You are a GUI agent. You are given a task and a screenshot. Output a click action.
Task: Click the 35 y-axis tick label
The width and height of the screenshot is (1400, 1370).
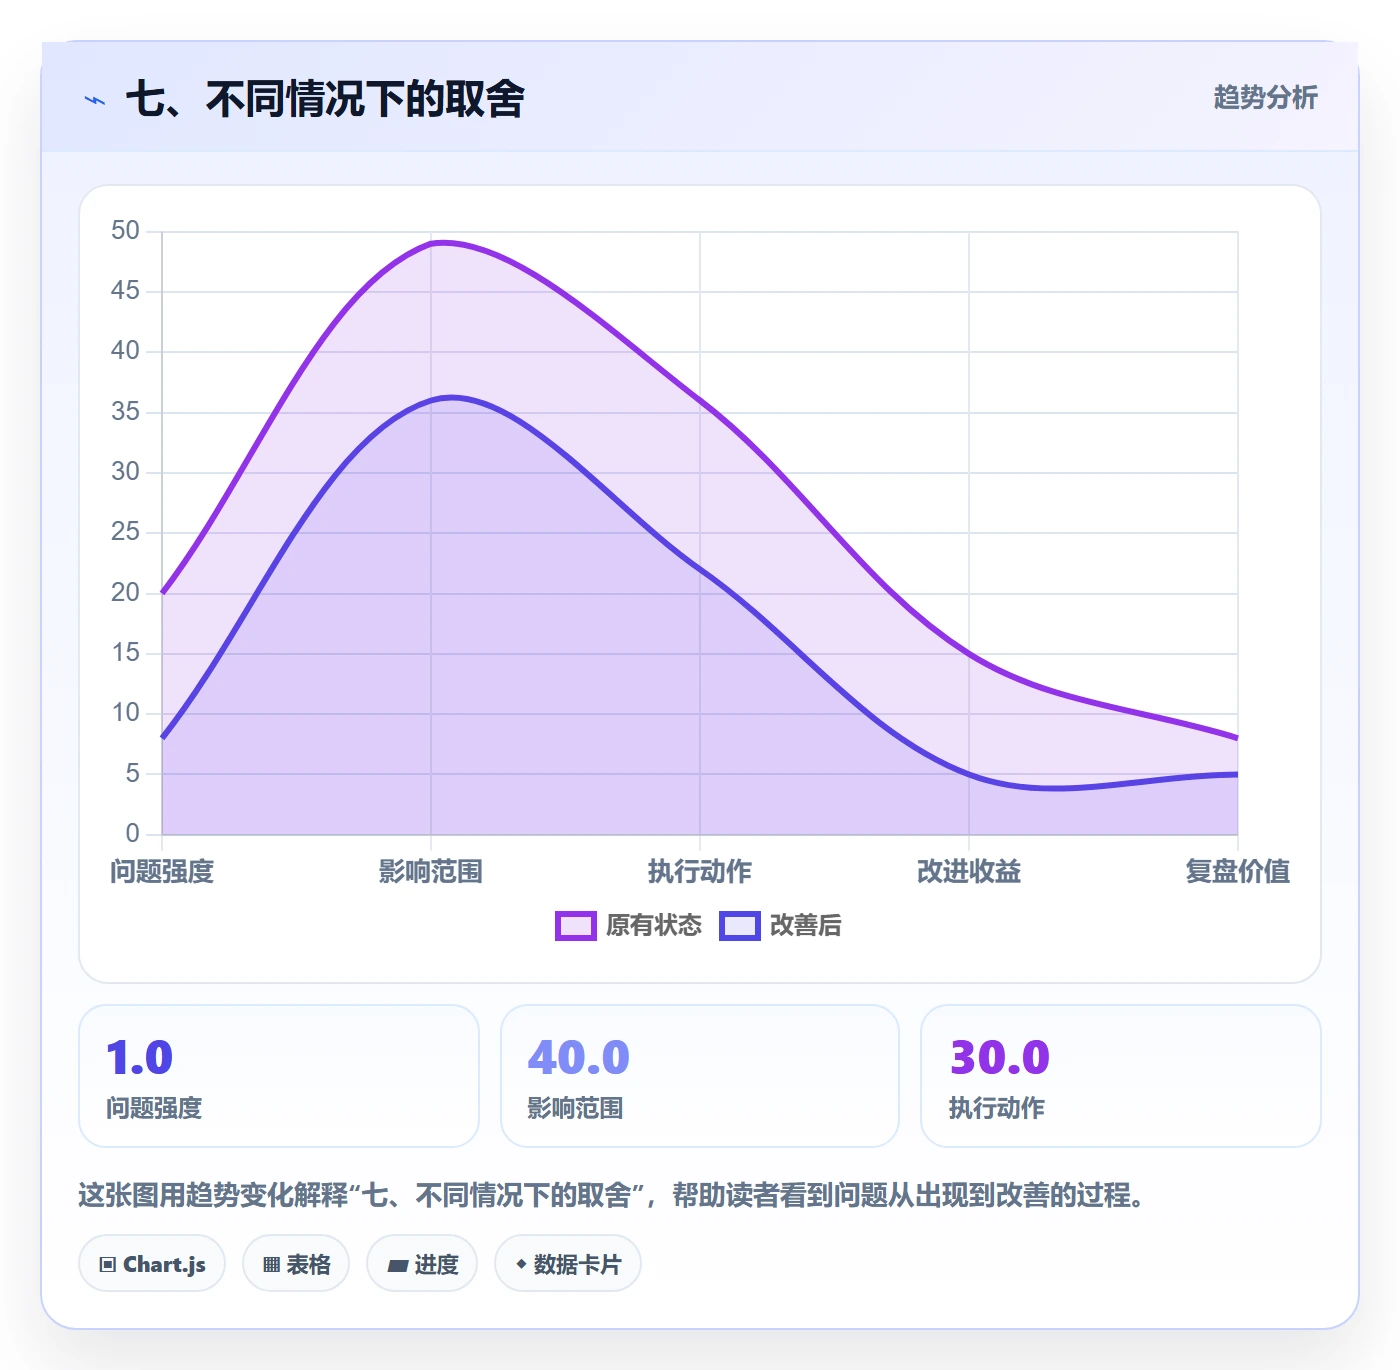(125, 412)
